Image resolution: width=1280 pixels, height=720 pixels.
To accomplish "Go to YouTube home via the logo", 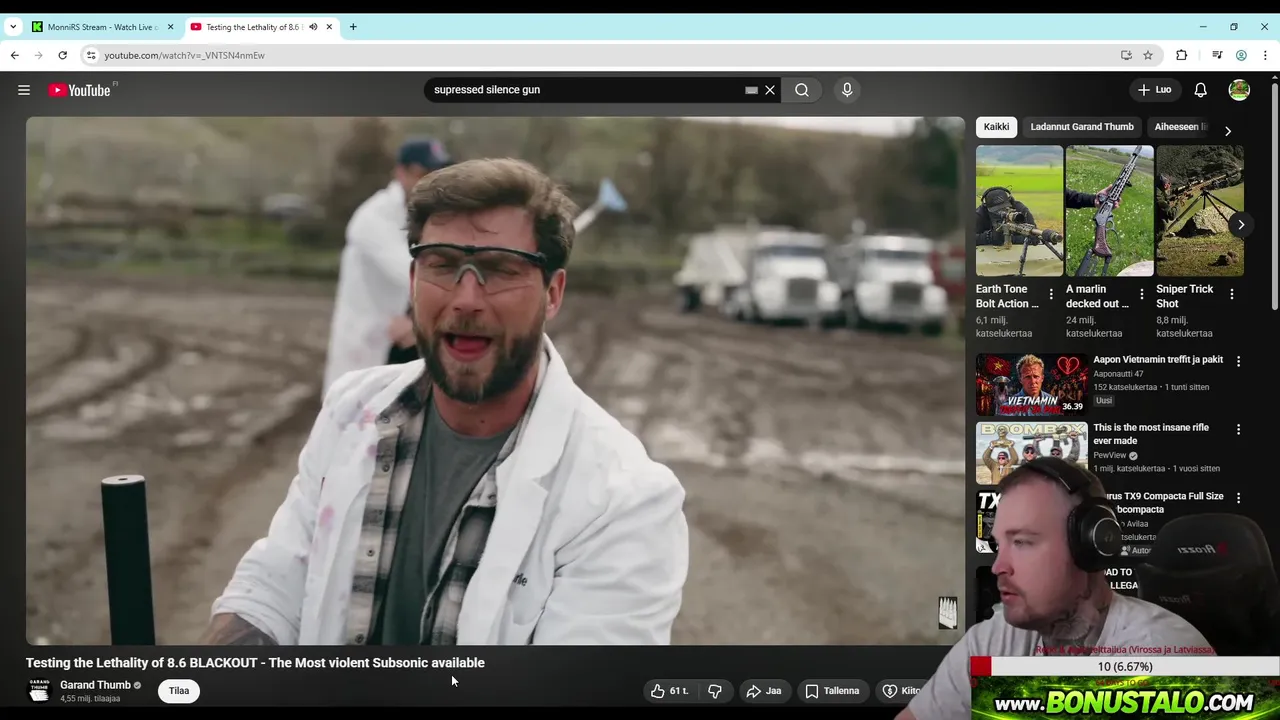I will (x=81, y=90).
